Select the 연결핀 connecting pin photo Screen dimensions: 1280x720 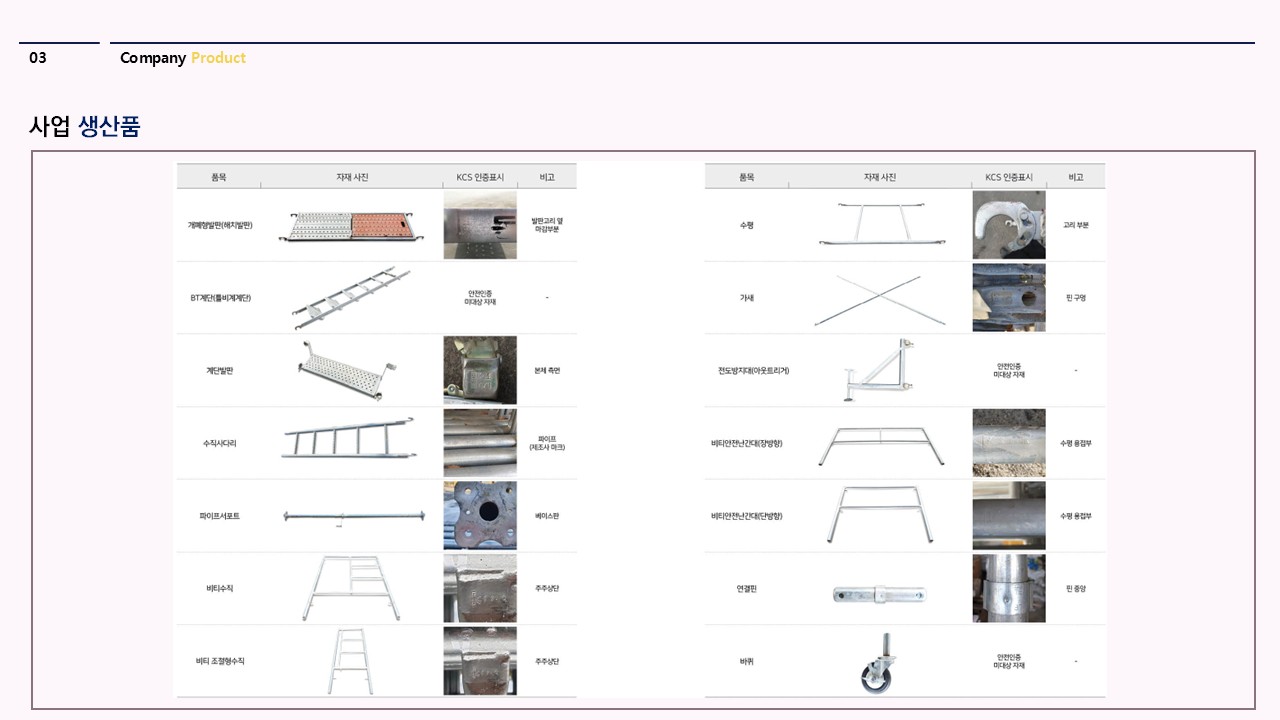pos(879,594)
